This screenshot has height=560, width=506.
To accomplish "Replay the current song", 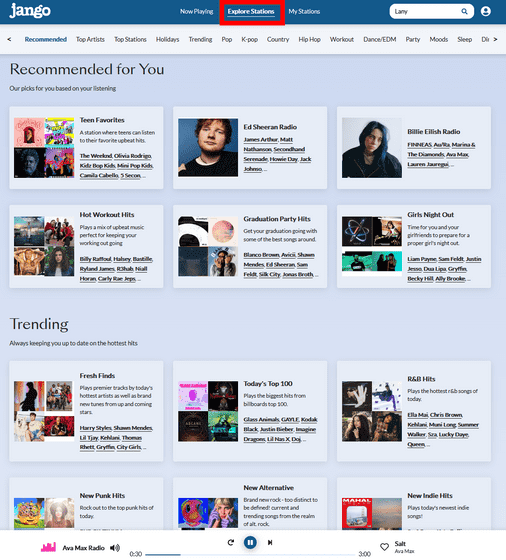I will 231,542.
